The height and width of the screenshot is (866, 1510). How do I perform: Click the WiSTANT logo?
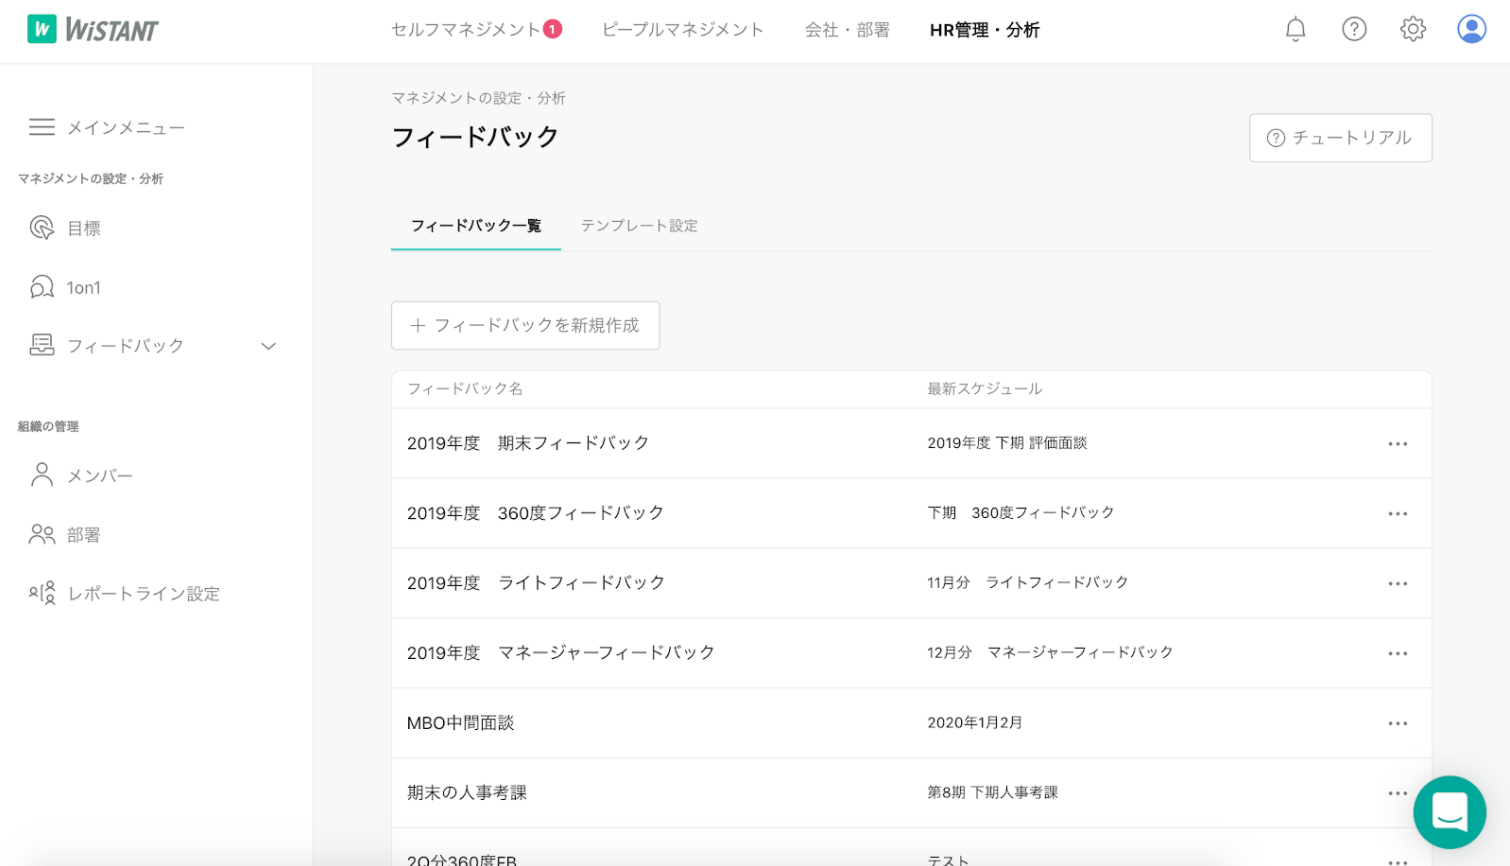coord(92,30)
